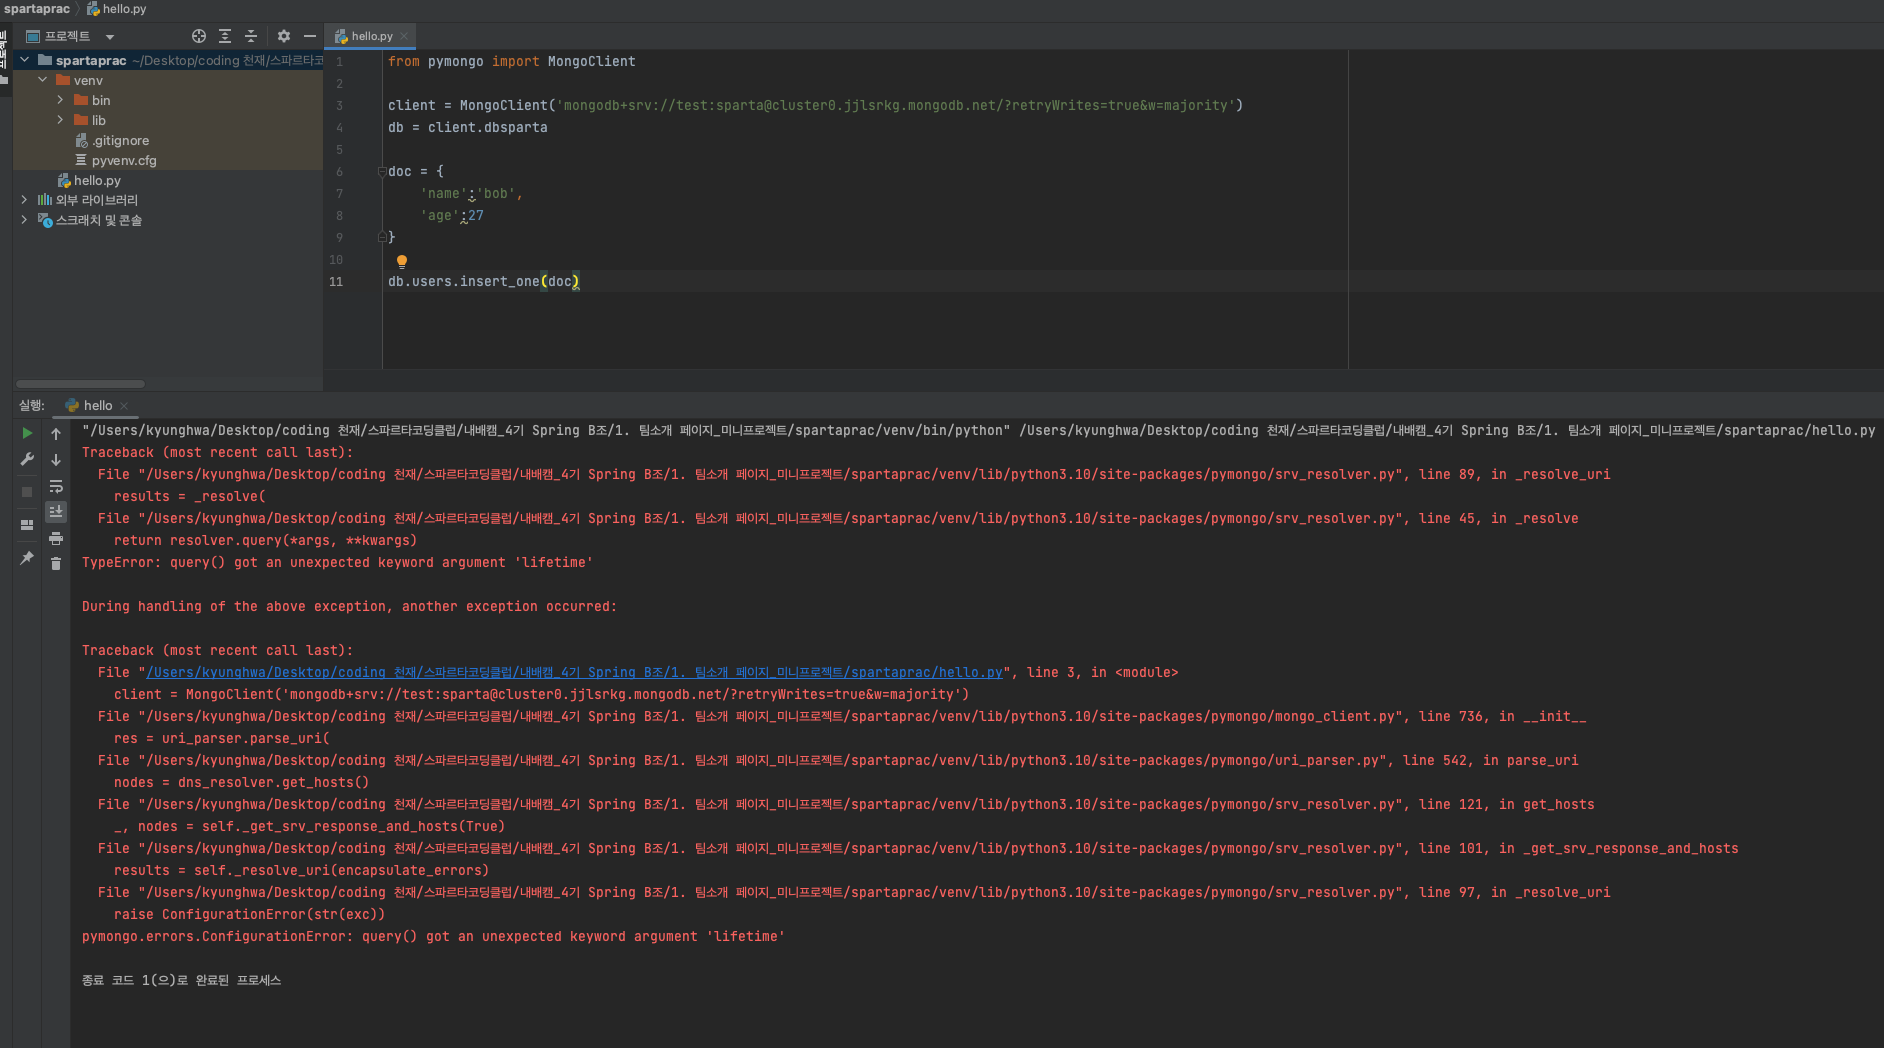The image size is (1884, 1048).
Task: Click hello.py breadcrumb in navigation bar
Action: [x=116, y=9]
